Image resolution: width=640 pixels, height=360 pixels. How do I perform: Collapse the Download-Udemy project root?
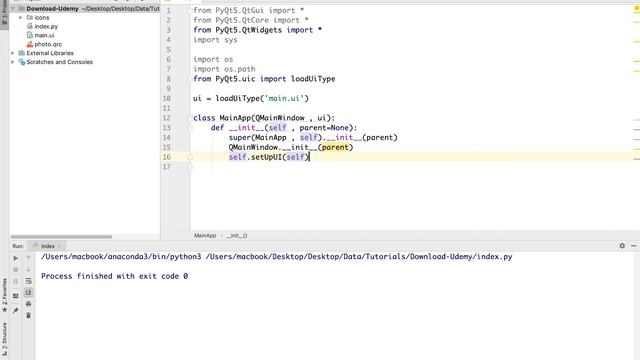click(13, 9)
